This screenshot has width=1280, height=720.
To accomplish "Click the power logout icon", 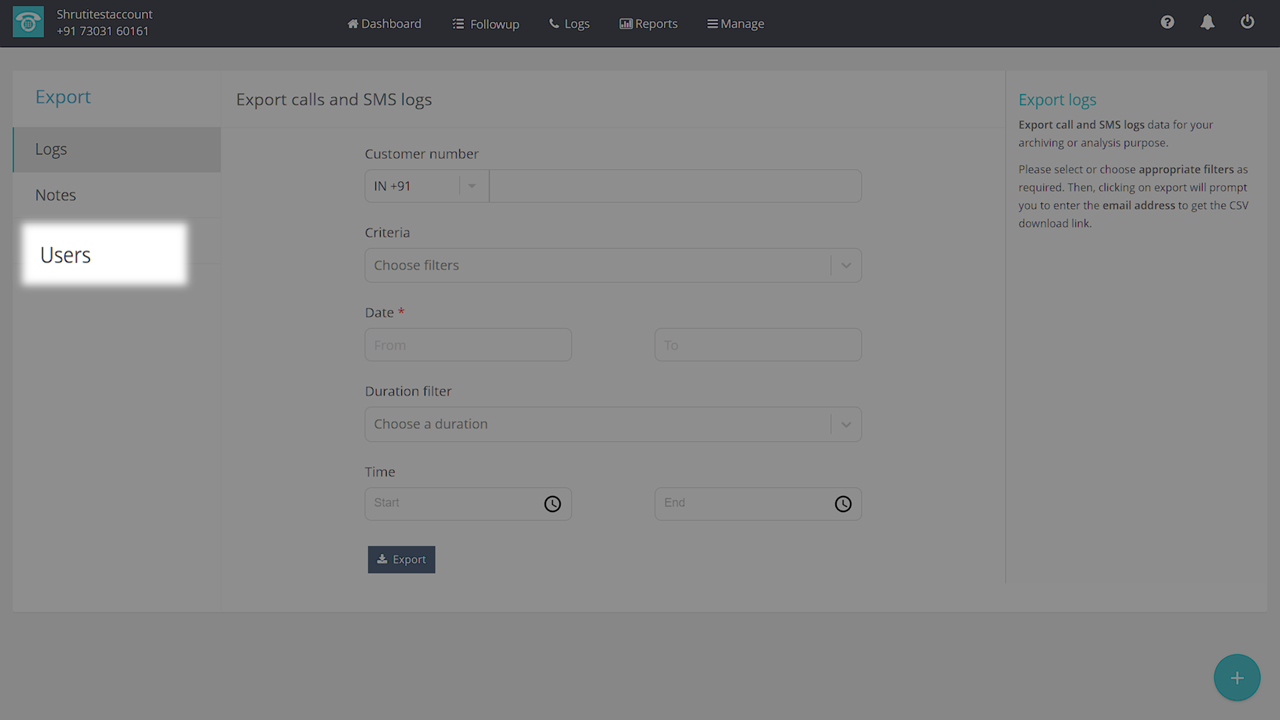I will point(1247,22).
